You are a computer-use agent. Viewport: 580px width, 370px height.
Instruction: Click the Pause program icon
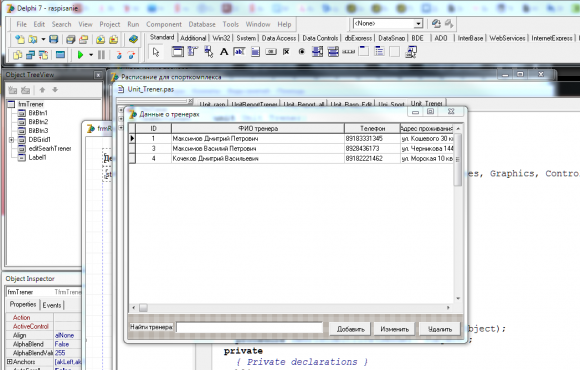pyautogui.click(x=101, y=56)
